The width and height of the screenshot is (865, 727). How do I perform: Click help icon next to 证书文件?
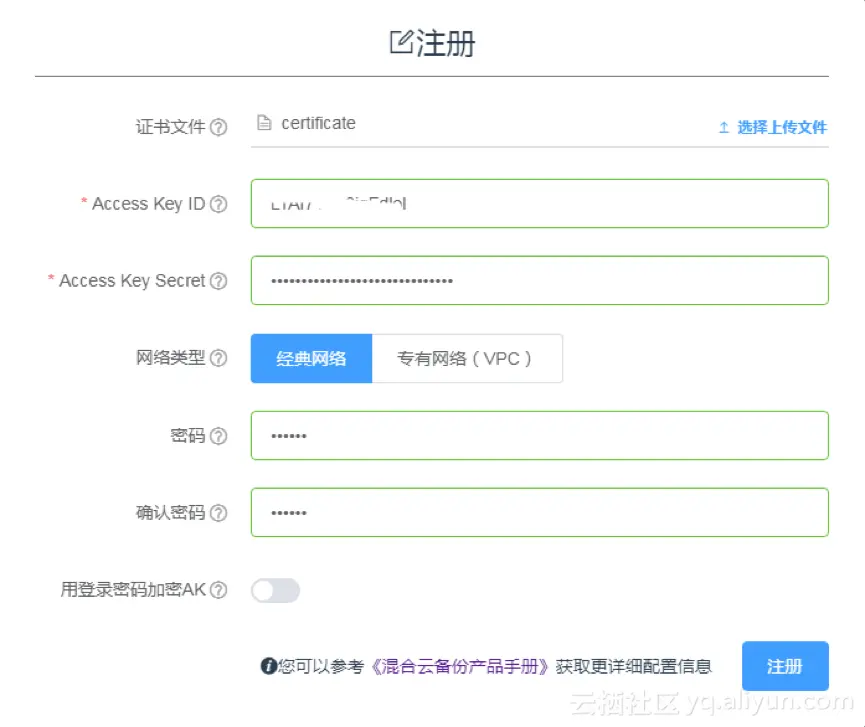[x=218, y=127]
